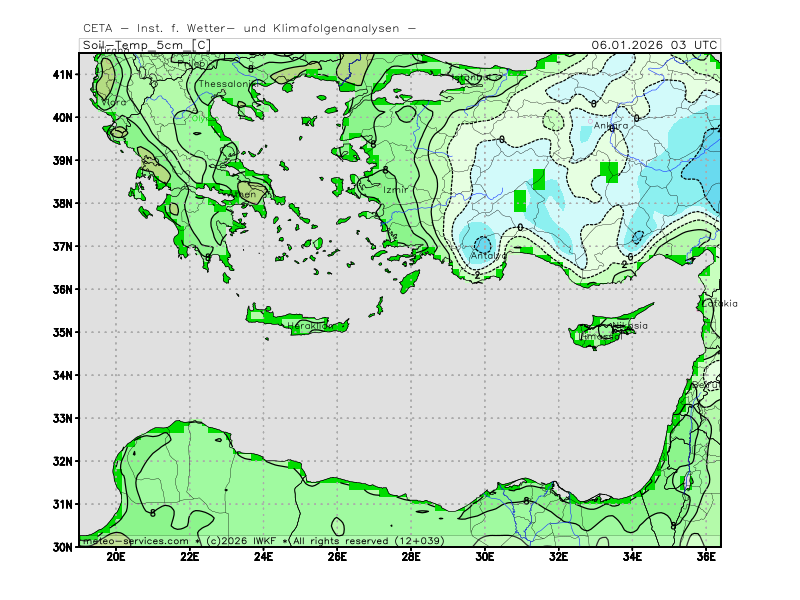The height and width of the screenshot is (600, 800).
Task: Select the 30N latitude axis label
Action: [x=63, y=547]
